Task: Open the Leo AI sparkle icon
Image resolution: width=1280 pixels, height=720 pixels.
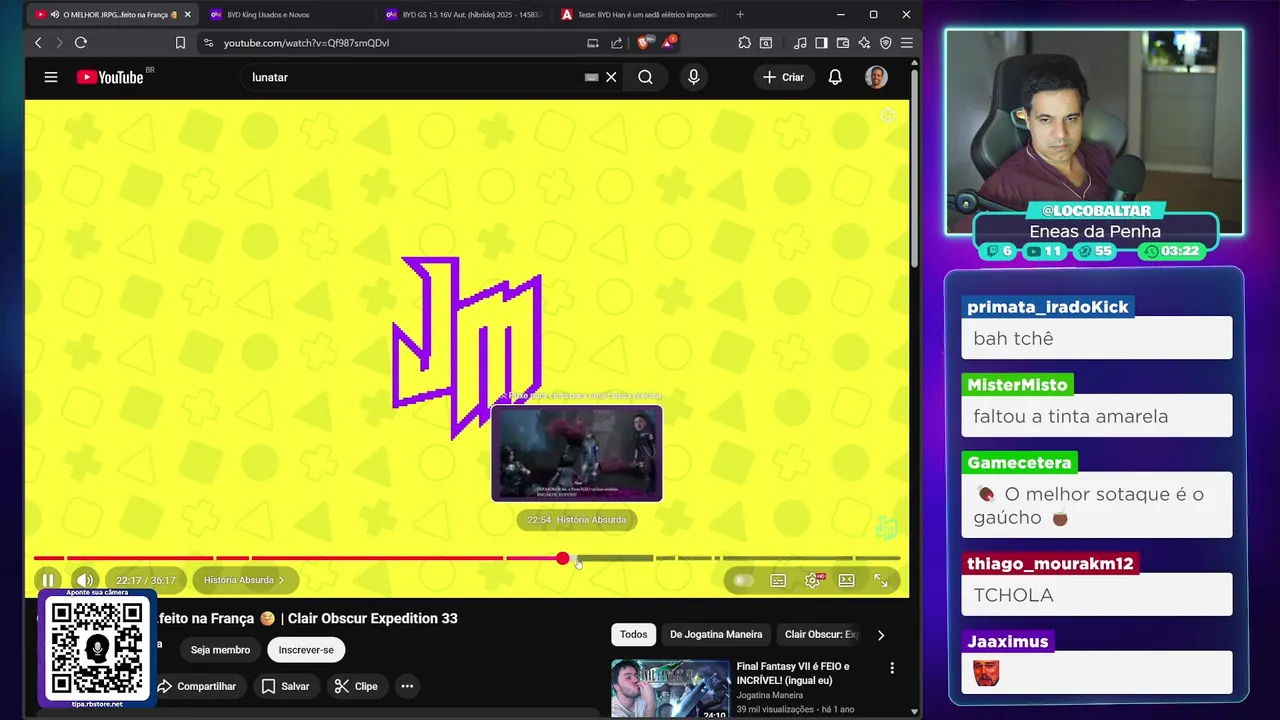Action: coord(864,43)
